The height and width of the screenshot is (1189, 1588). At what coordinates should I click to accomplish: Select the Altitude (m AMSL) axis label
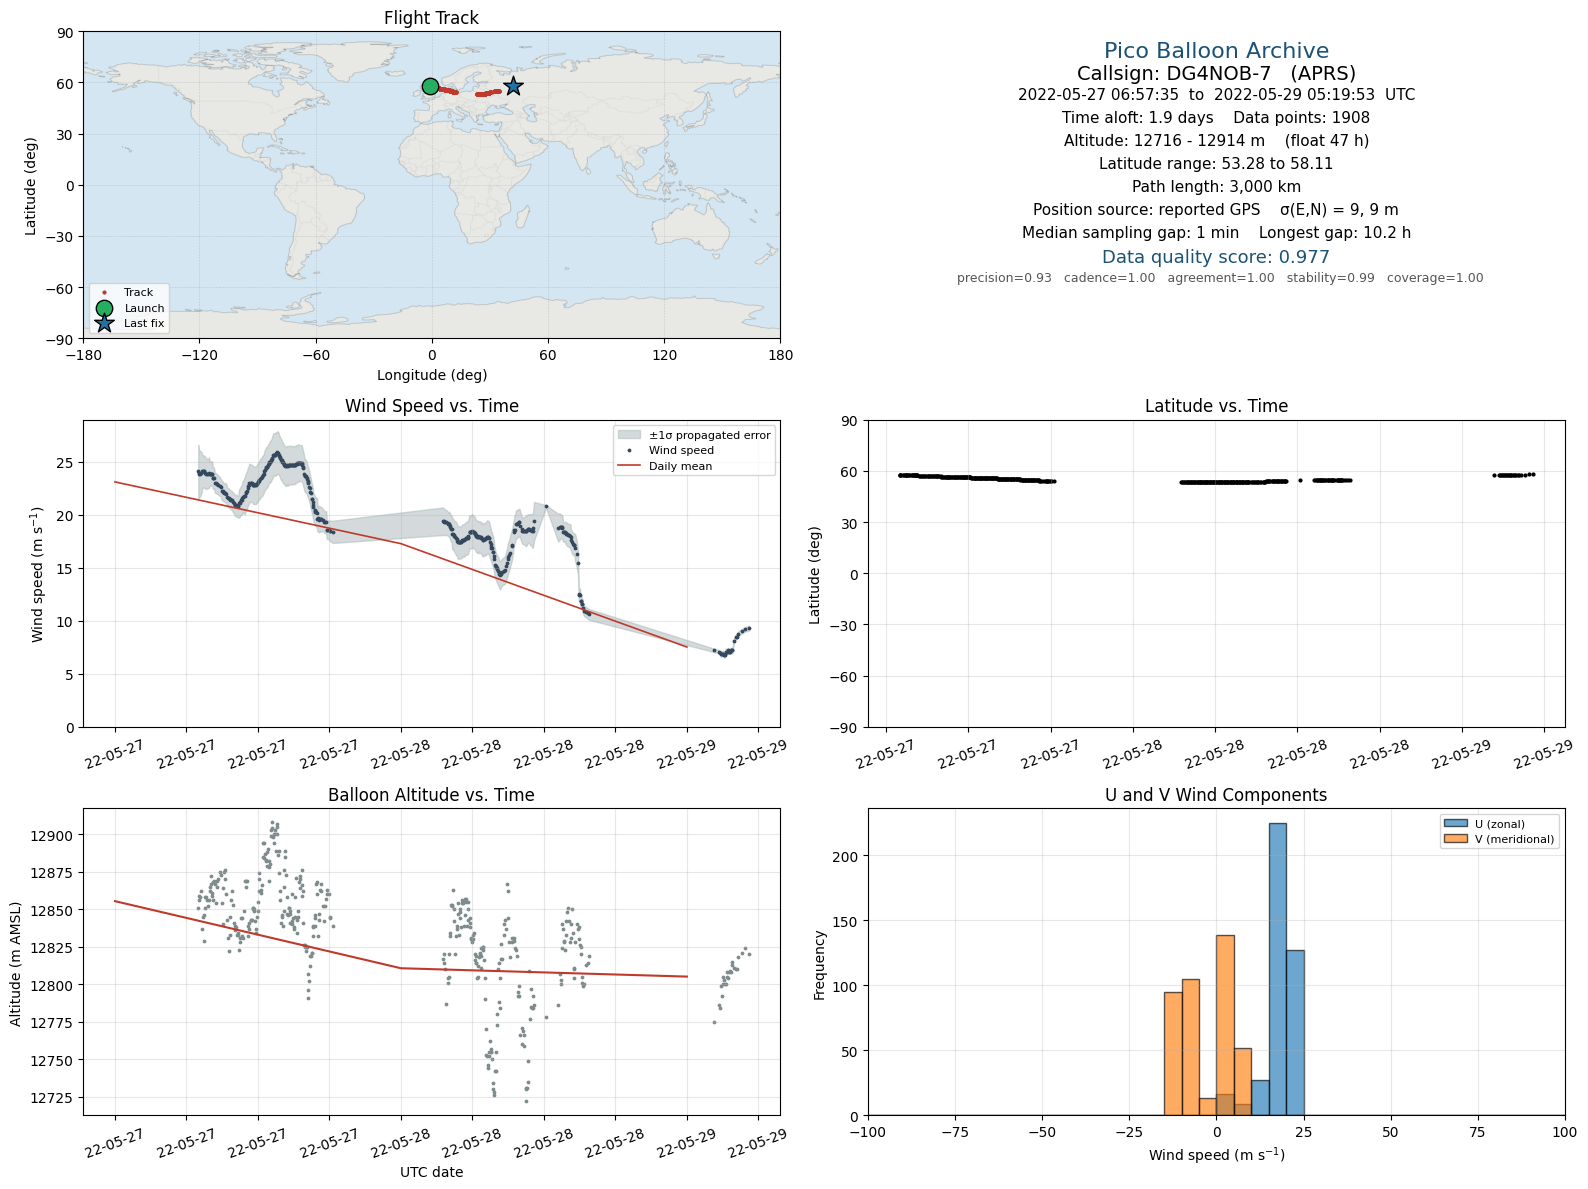16,962
